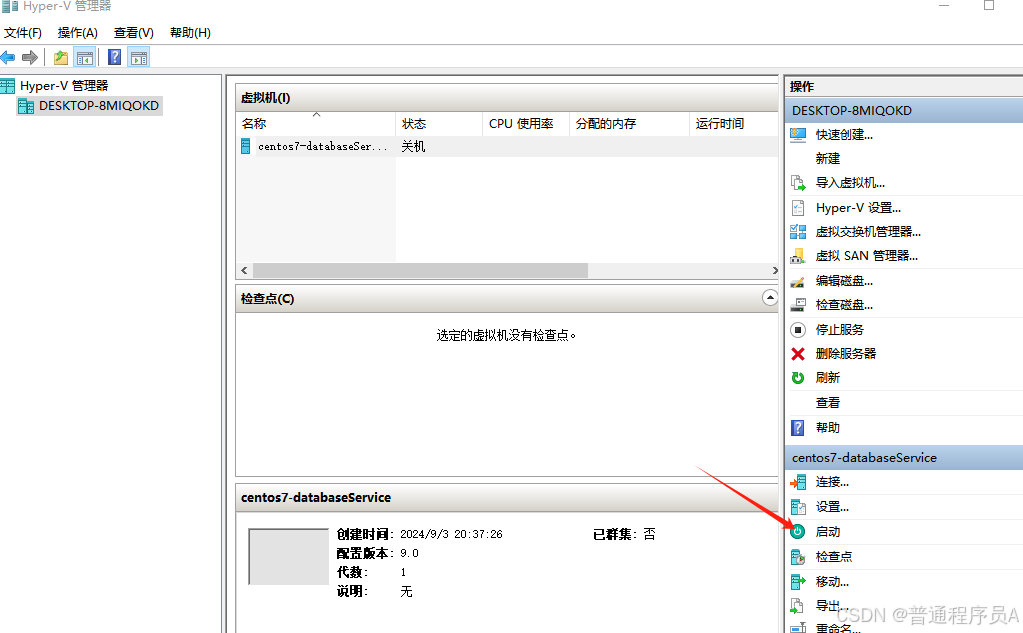Click the creation time value 2024/9/3 20:37:26

[451, 534]
